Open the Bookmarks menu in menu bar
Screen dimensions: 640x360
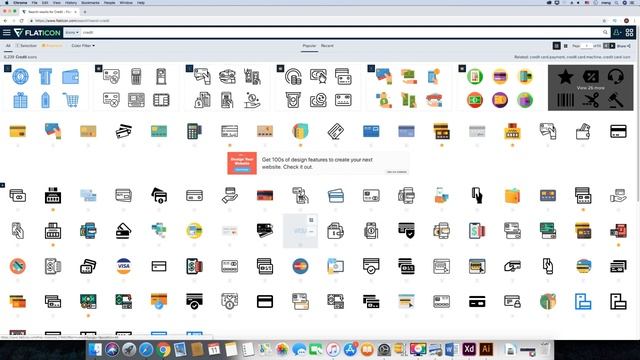(90, 2)
